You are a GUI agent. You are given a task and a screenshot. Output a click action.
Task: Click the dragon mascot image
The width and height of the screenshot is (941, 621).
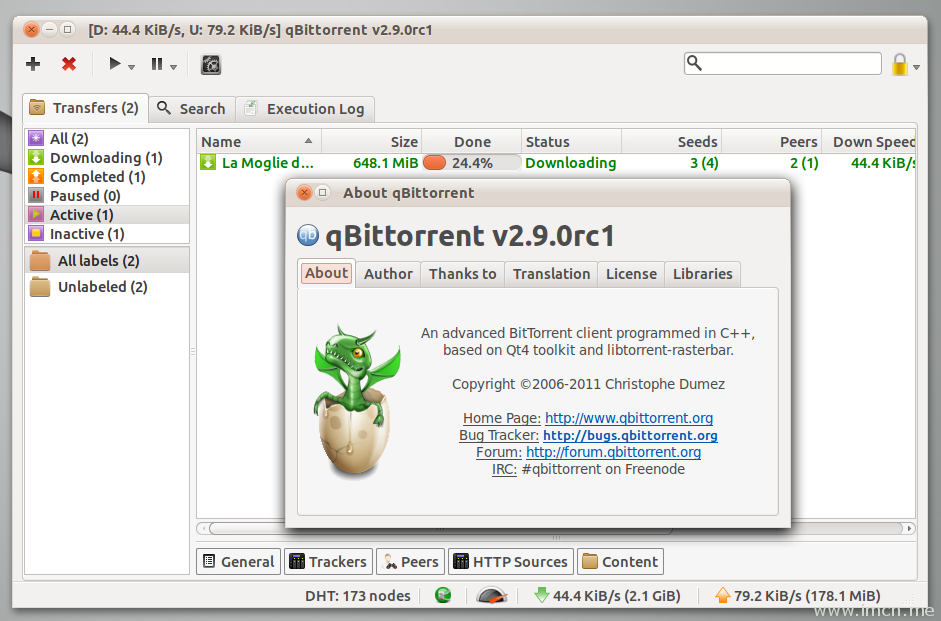356,401
